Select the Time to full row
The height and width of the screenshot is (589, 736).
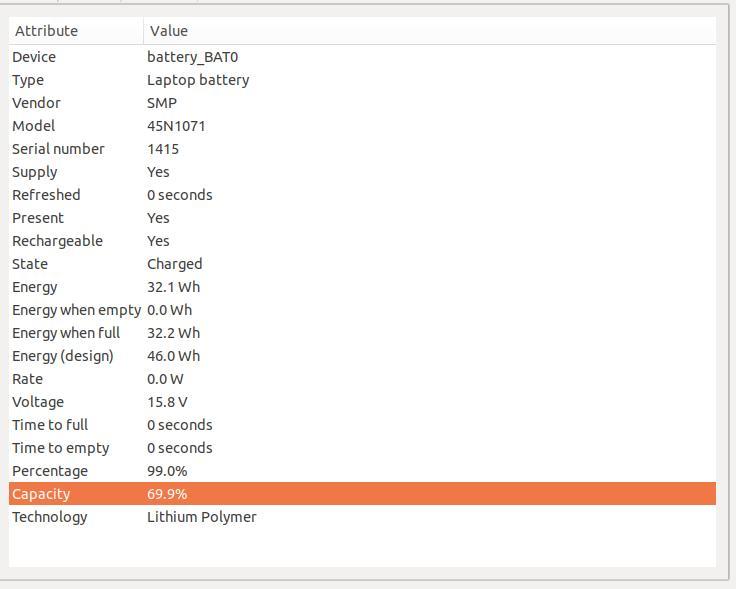point(362,425)
